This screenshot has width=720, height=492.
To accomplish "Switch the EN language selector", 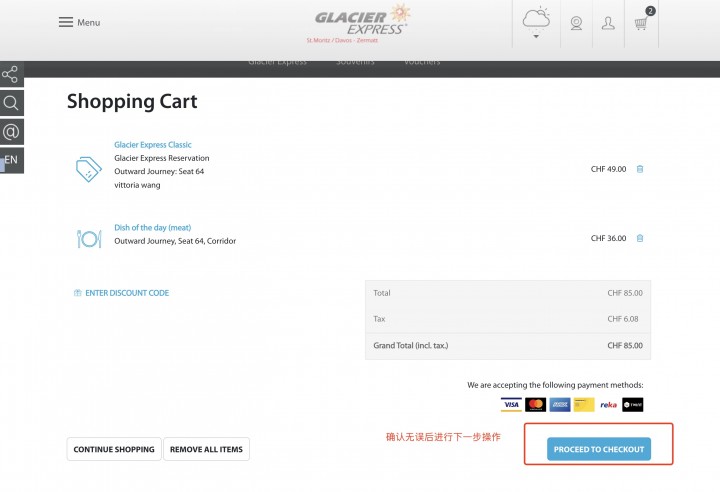I will (x=11, y=160).
